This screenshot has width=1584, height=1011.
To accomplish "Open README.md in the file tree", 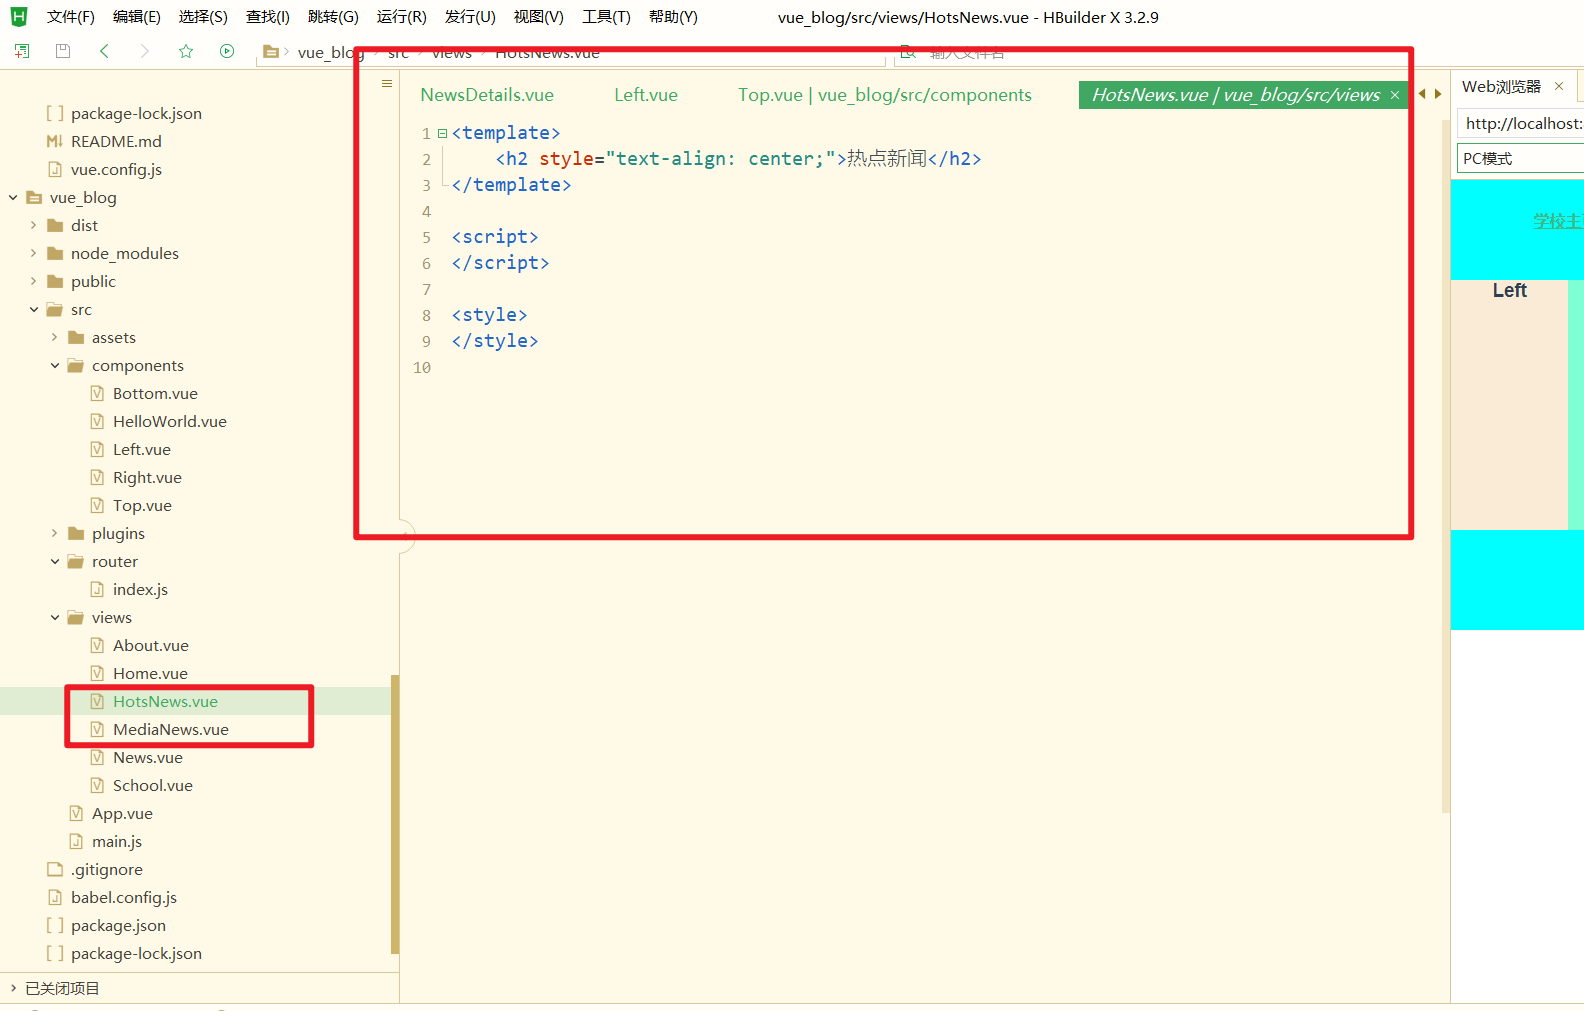I will click(116, 142).
